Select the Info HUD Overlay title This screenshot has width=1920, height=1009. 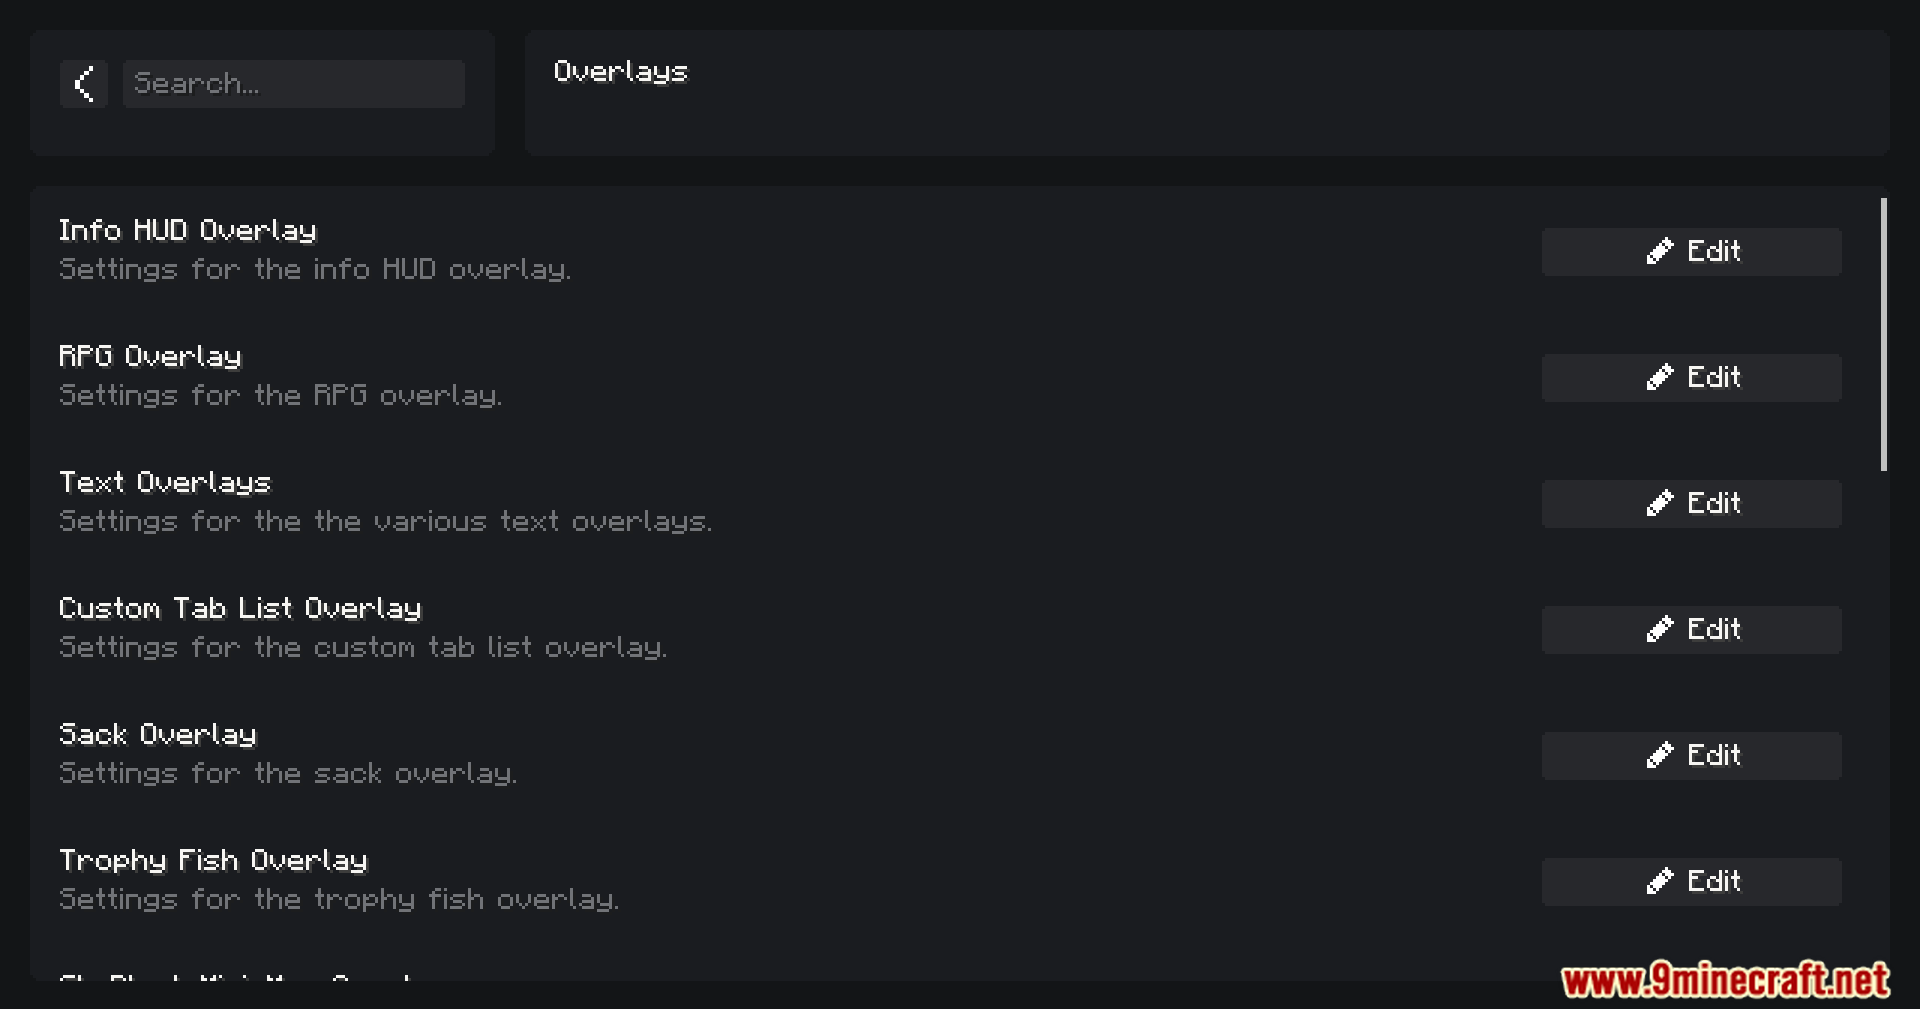[188, 231]
